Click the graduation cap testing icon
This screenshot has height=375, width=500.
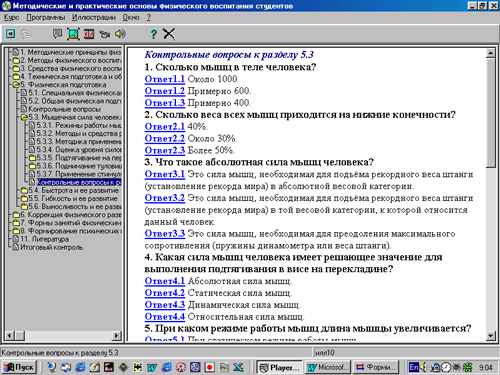click(x=105, y=34)
